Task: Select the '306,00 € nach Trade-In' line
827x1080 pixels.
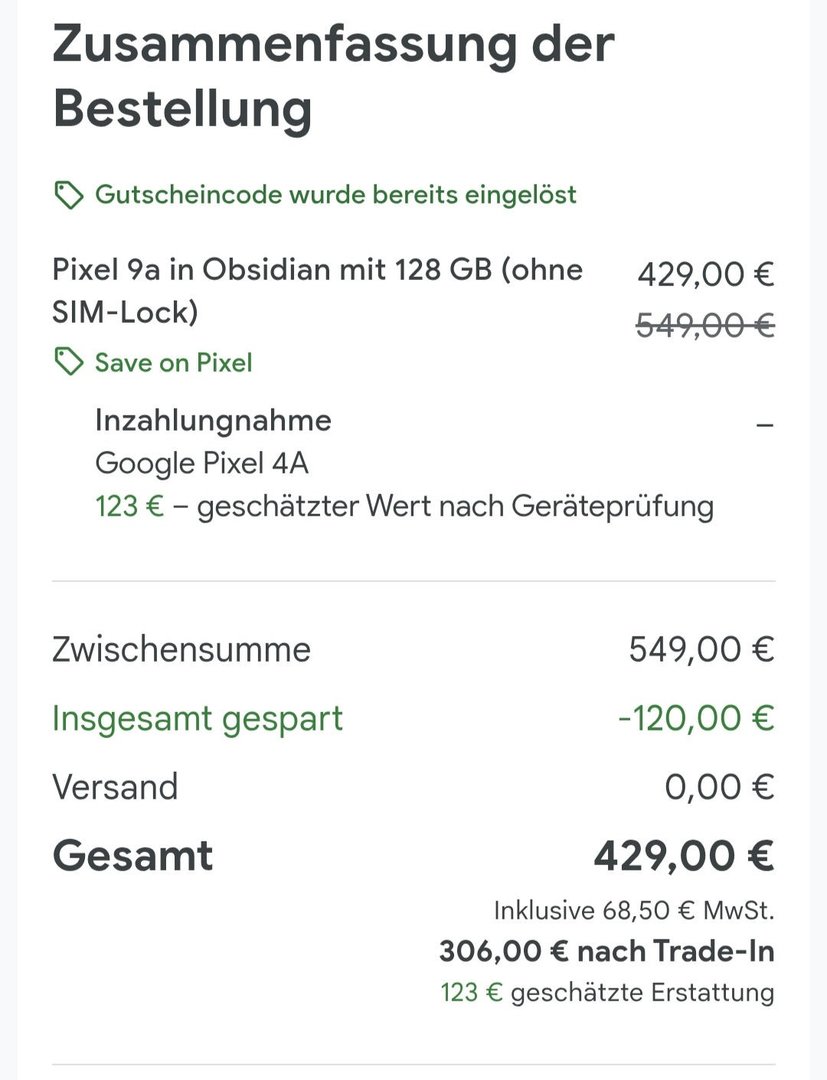Action: 606,951
